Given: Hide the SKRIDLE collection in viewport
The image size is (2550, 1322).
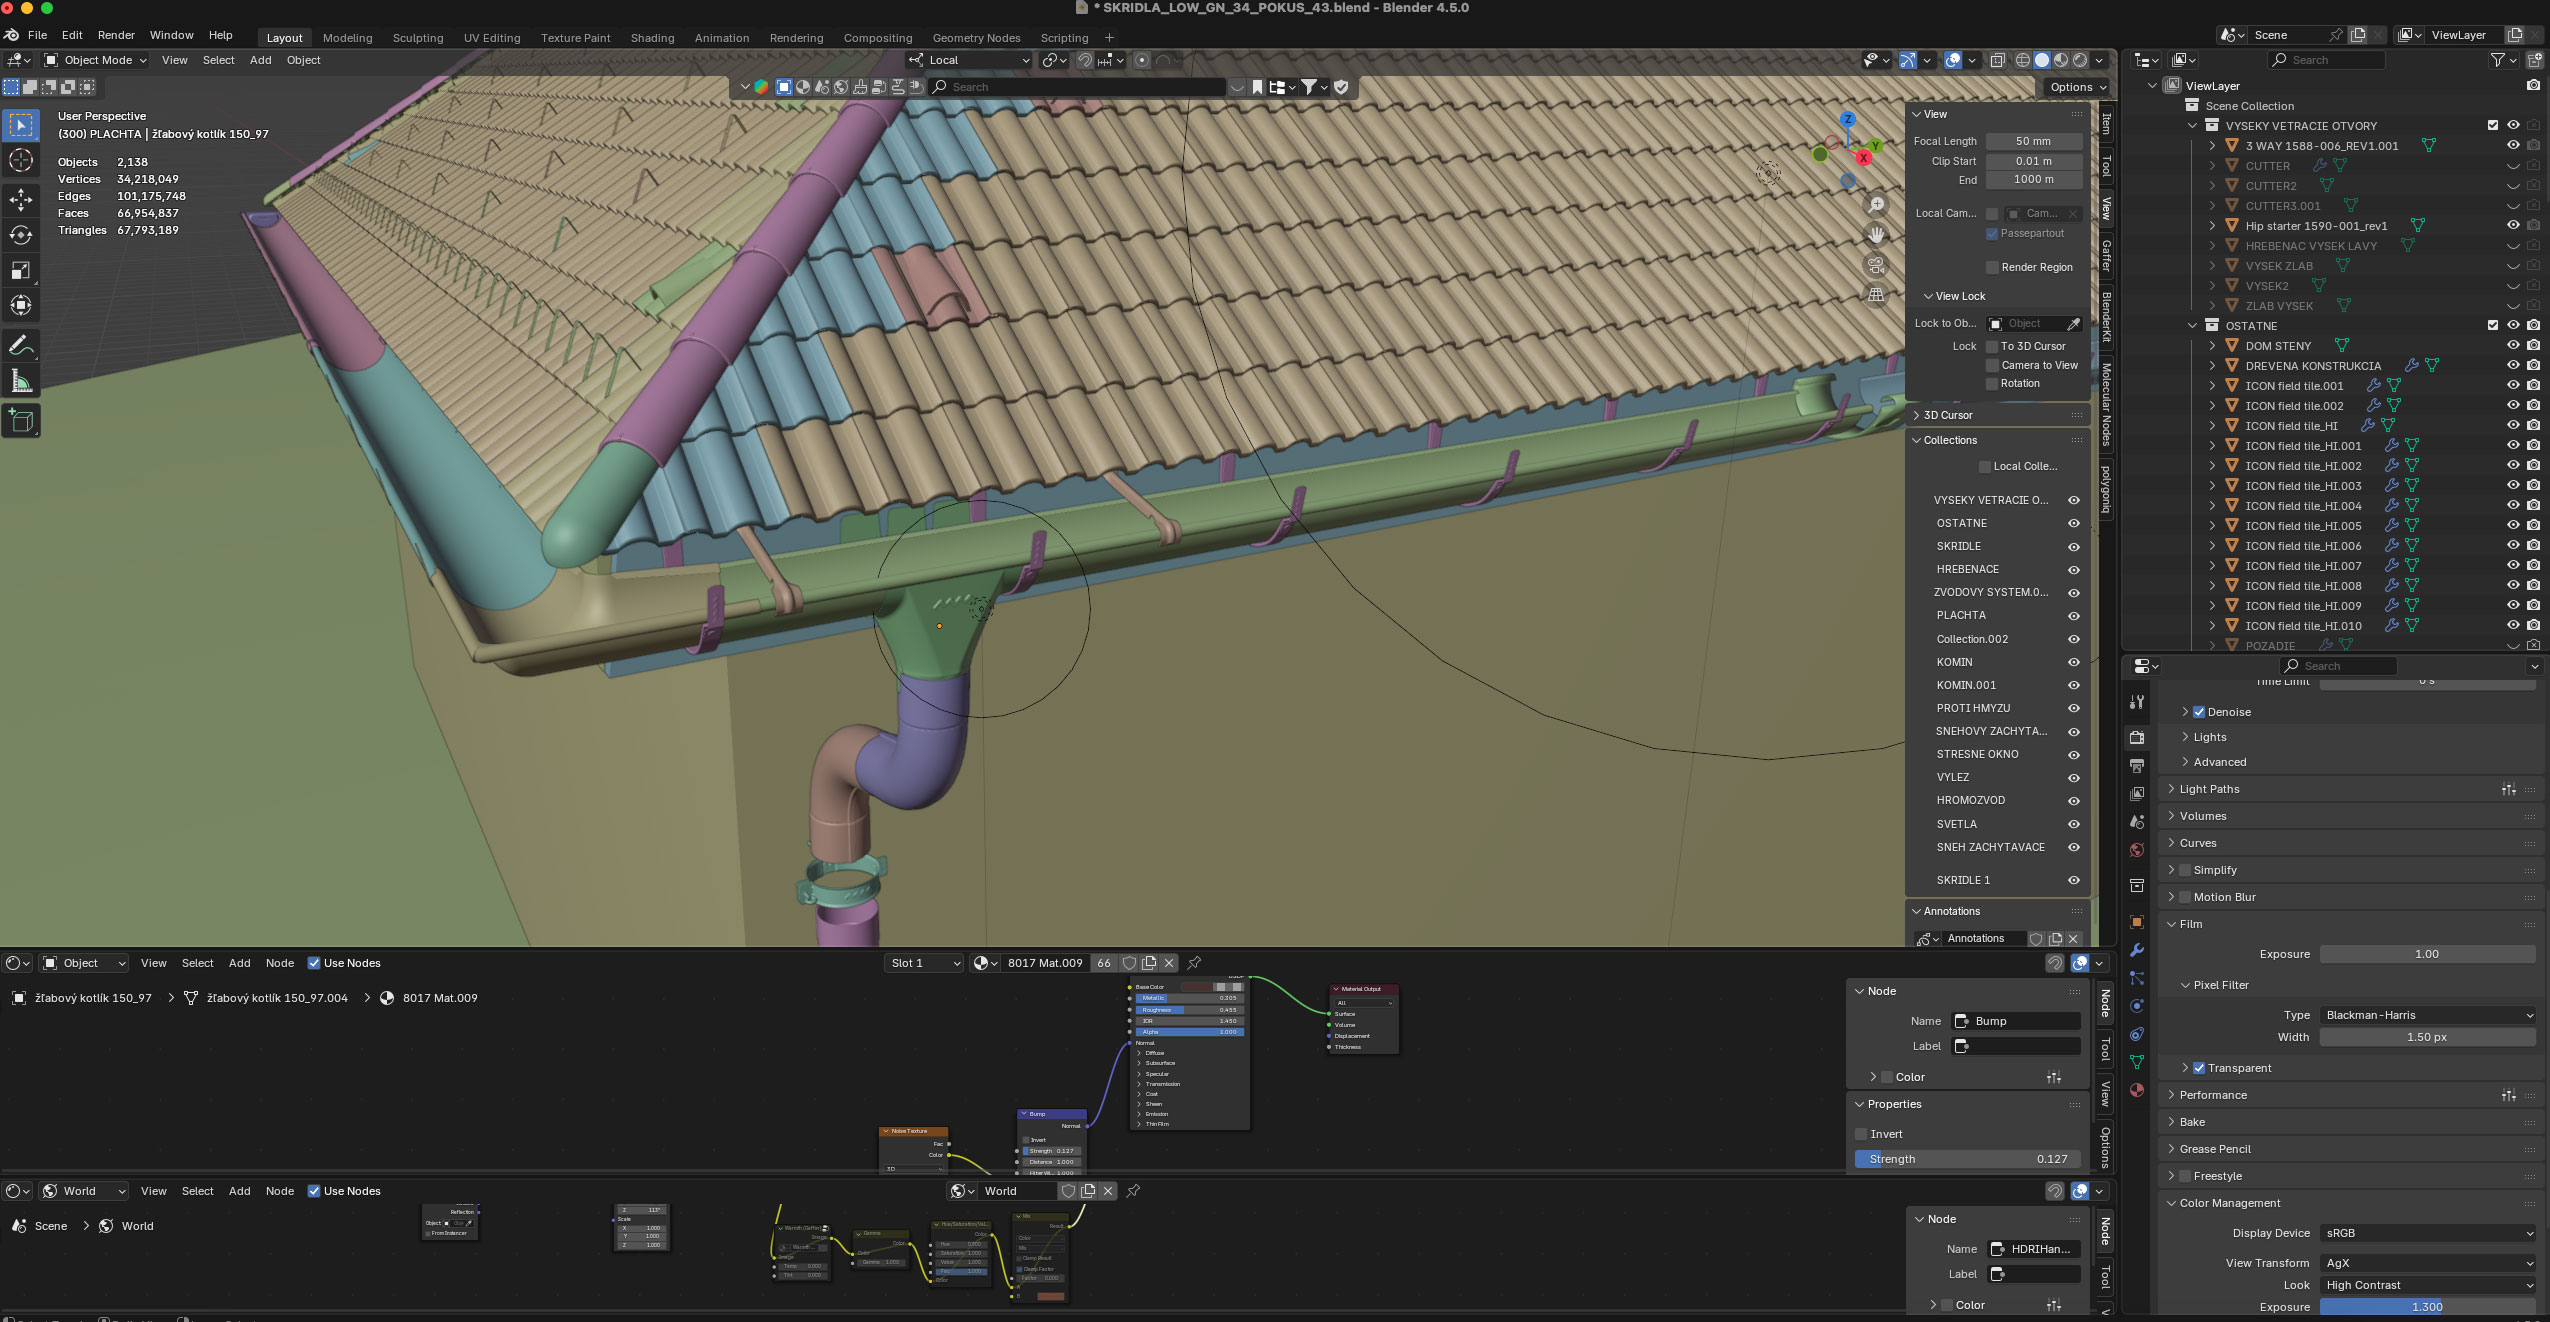Looking at the screenshot, I should (x=2073, y=547).
